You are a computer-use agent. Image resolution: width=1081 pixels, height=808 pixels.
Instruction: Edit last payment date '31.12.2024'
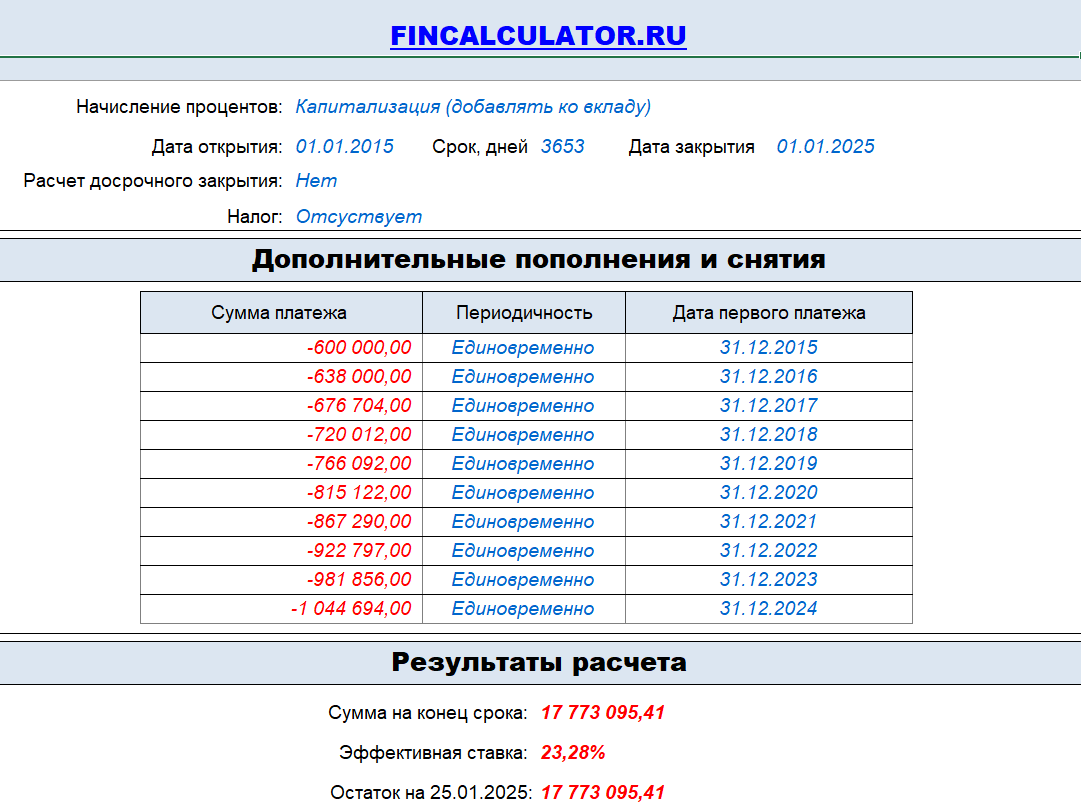click(x=770, y=608)
